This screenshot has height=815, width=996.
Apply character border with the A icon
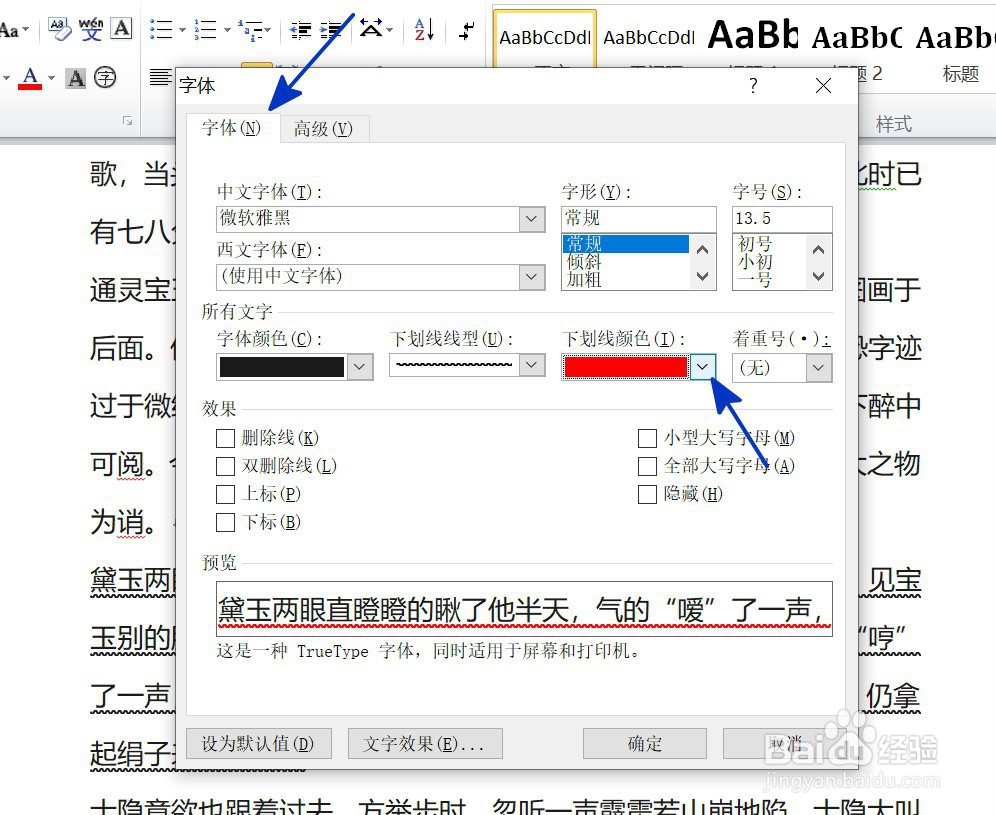point(121,28)
